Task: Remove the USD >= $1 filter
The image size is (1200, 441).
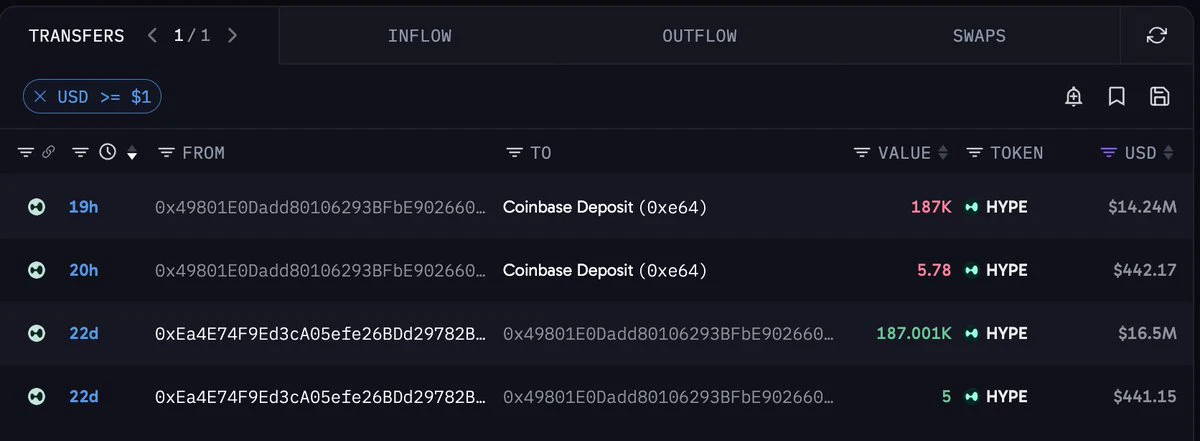Action: coord(40,97)
